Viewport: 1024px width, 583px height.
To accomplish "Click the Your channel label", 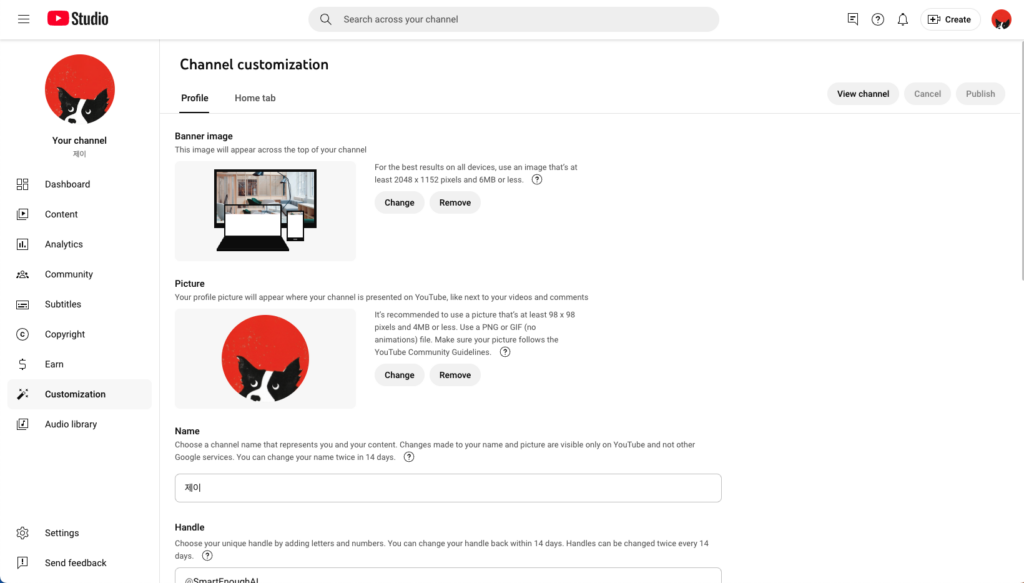I will pos(79,140).
